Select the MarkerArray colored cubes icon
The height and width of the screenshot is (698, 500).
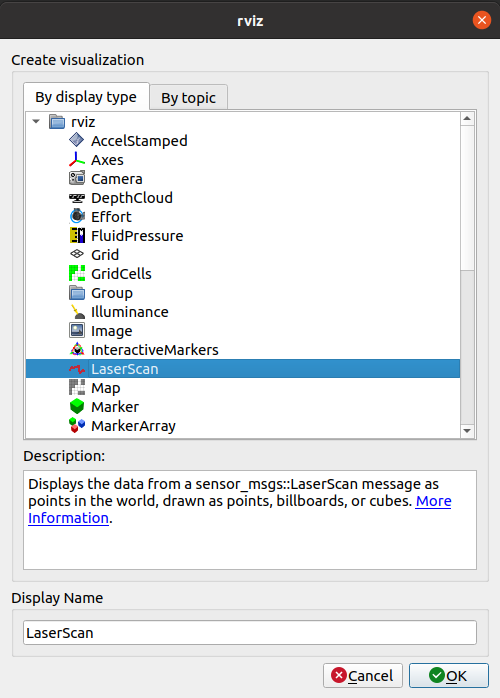pyautogui.click(x=77, y=426)
